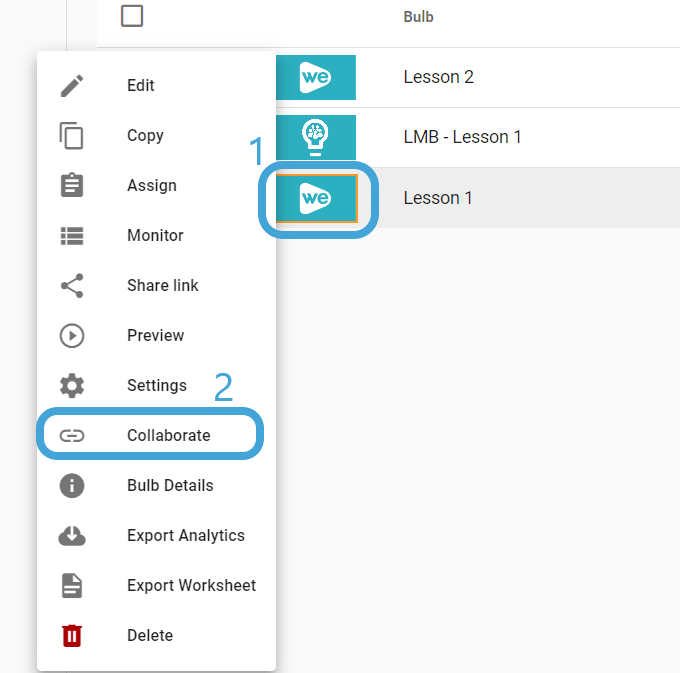Open the Lesson 2 row title
The height and width of the screenshot is (673, 680).
[438, 77]
